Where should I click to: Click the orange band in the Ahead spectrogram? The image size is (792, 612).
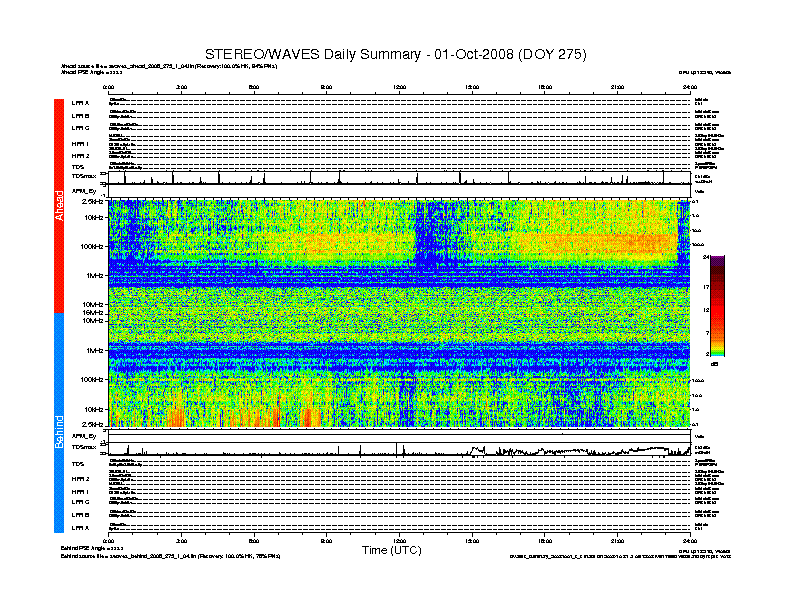(596, 243)
